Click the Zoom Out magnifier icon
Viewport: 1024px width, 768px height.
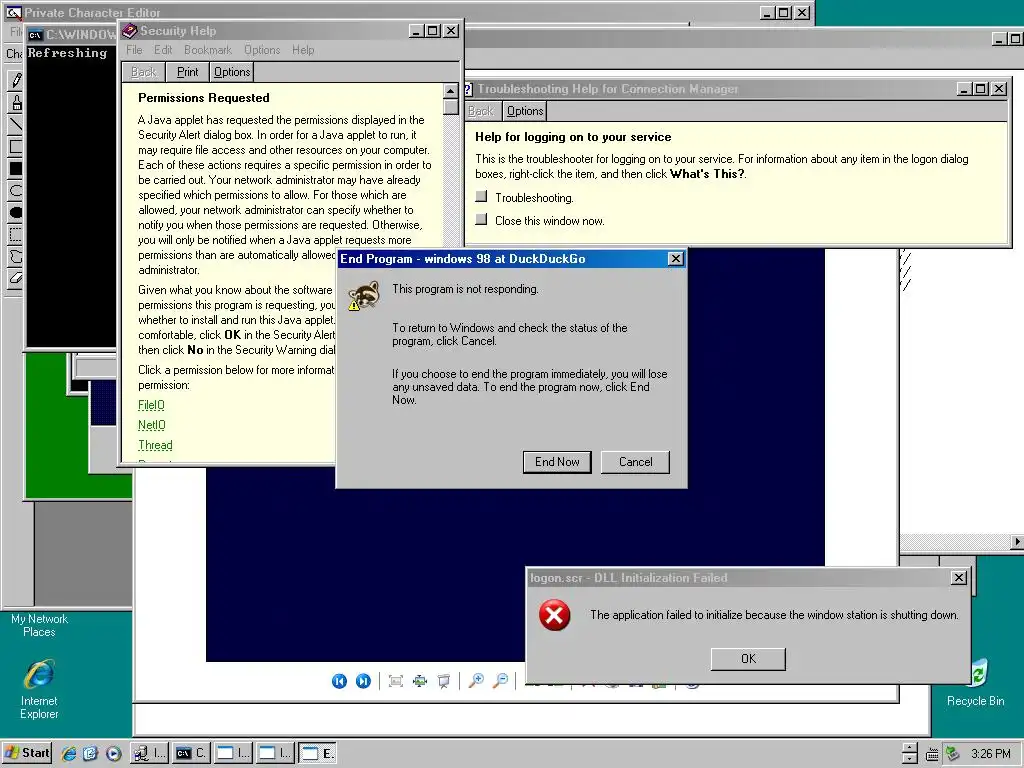click(x=500, y=681)
